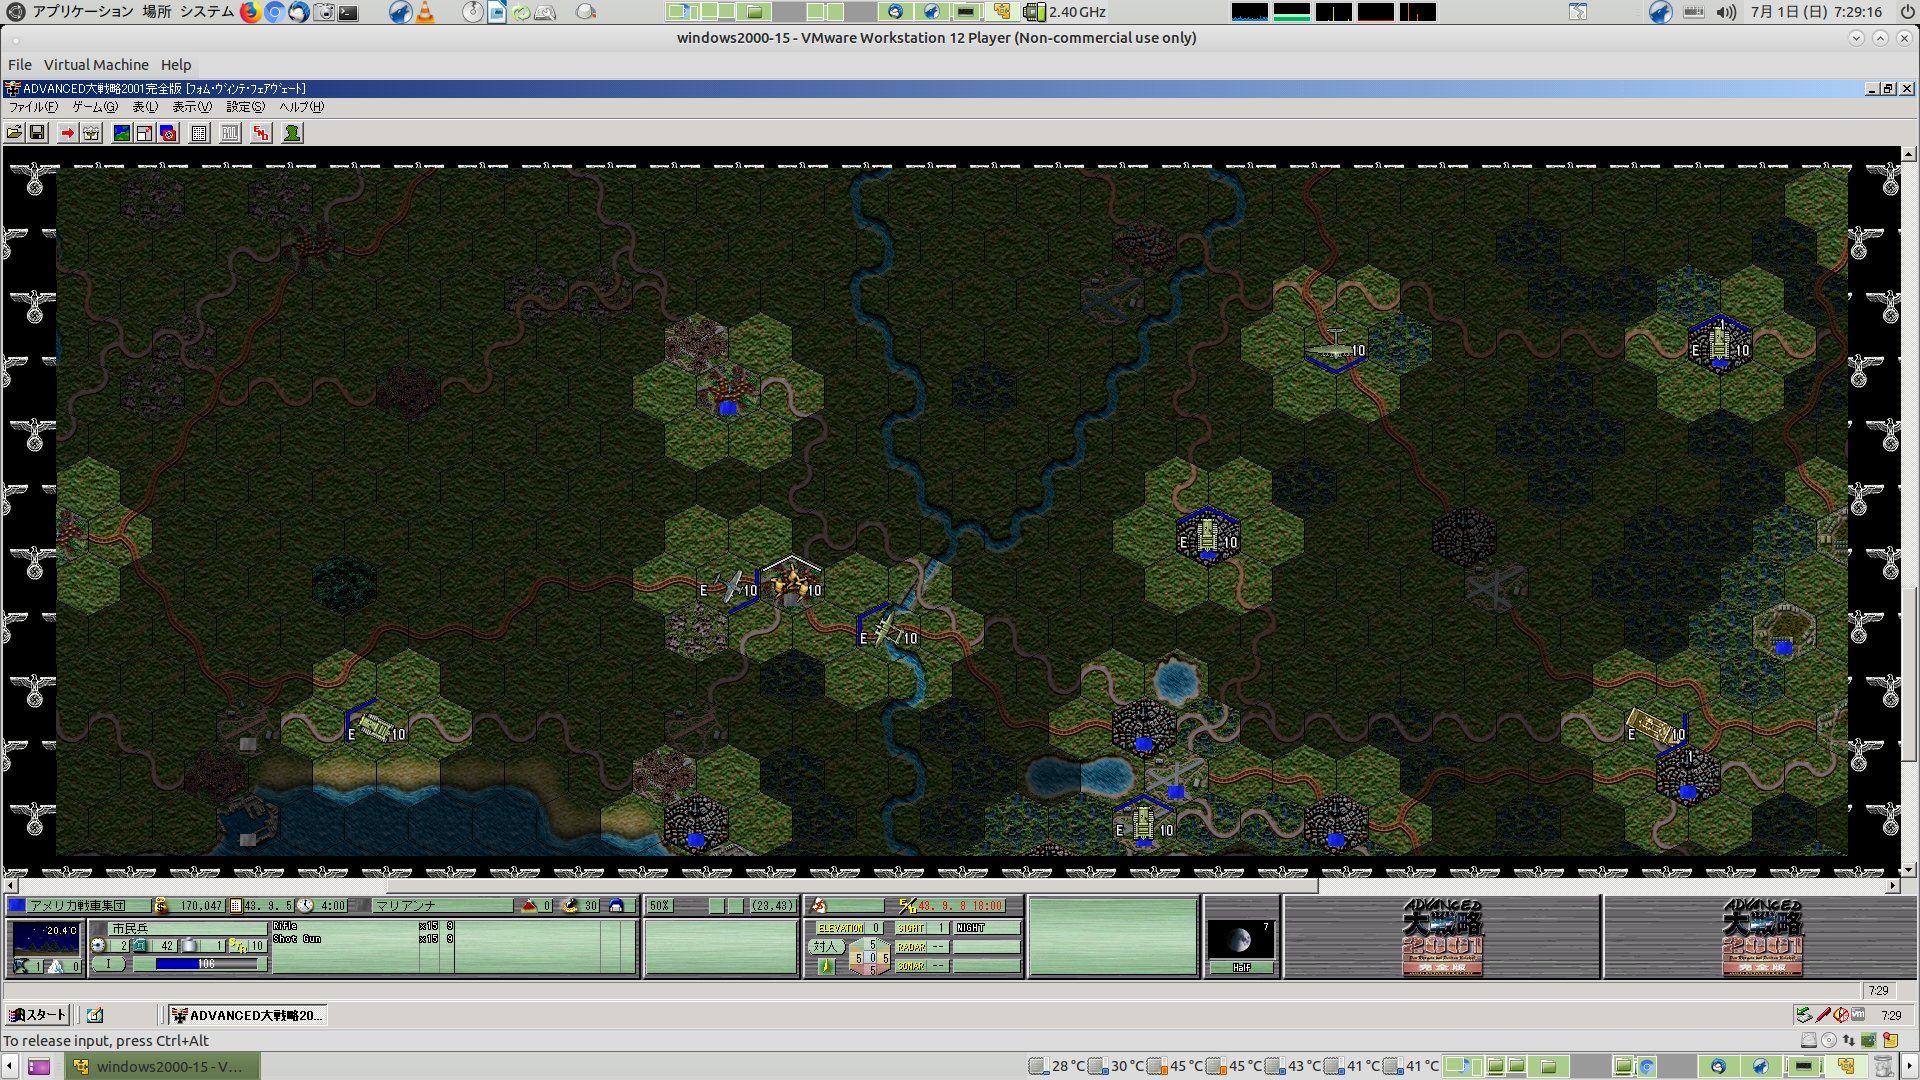
Task: Toggle the 'I' button below 市民兵
Action: coord(109,964)
